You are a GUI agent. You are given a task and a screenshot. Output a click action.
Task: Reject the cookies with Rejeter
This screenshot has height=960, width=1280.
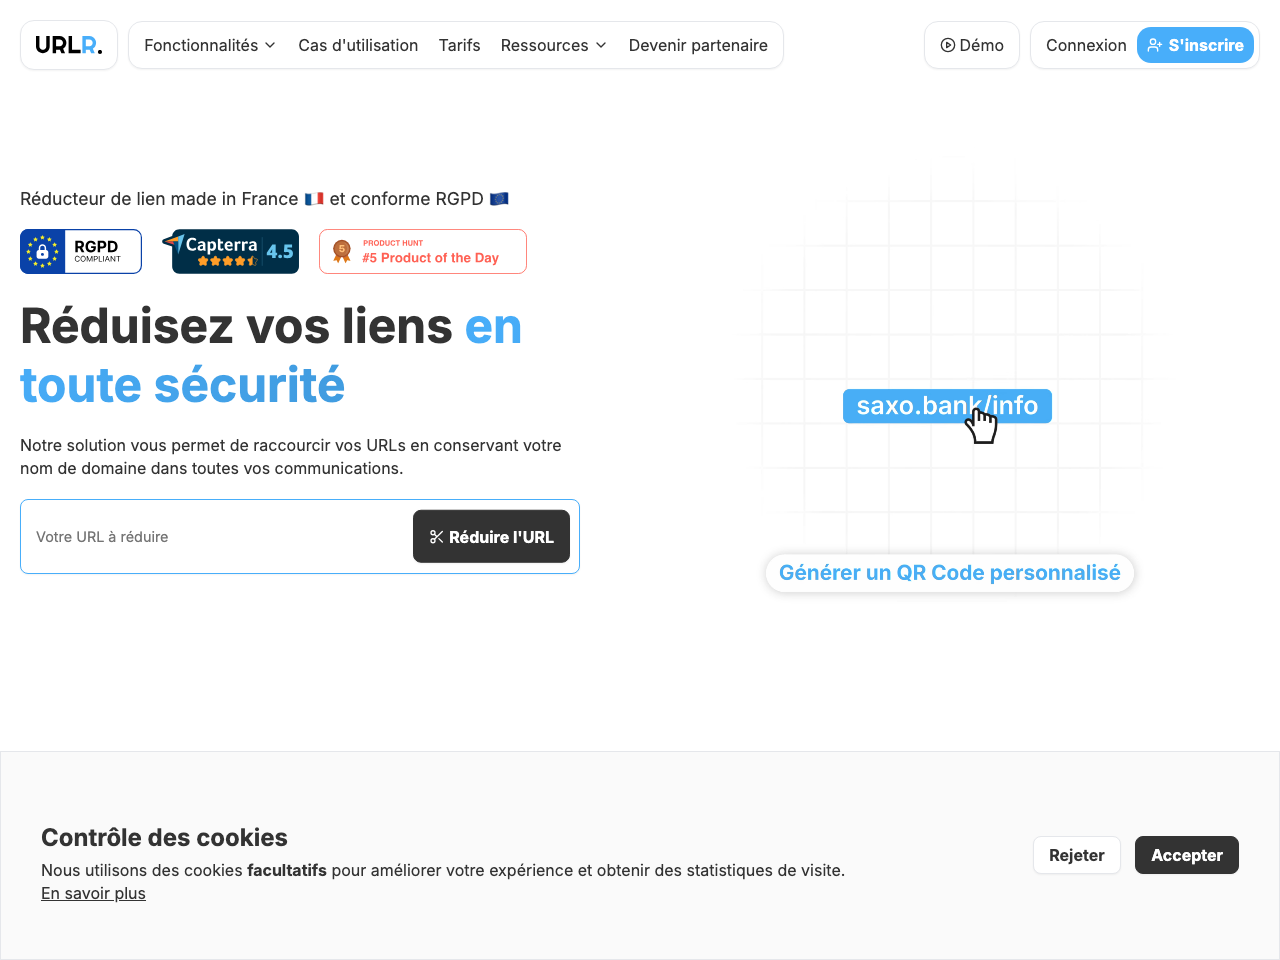click(1076, 855)
